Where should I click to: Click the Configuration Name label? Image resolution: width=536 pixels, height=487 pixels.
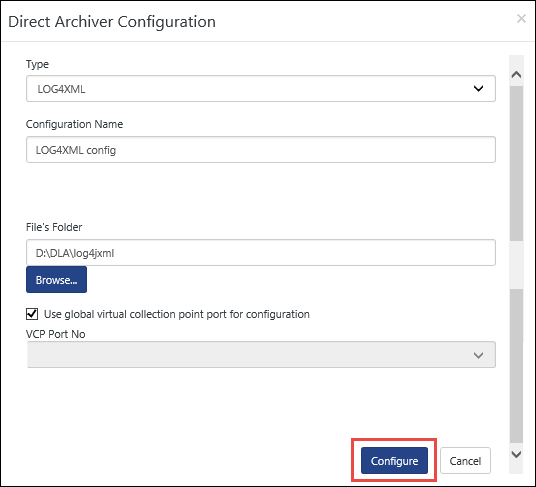(75, 124)
